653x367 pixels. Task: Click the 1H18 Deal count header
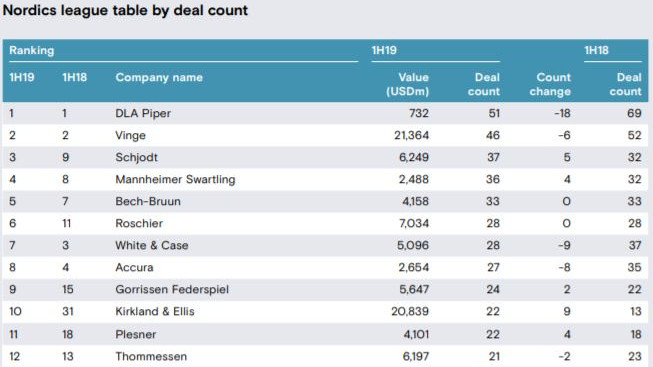pyautogui.click(x=626, y=84)
